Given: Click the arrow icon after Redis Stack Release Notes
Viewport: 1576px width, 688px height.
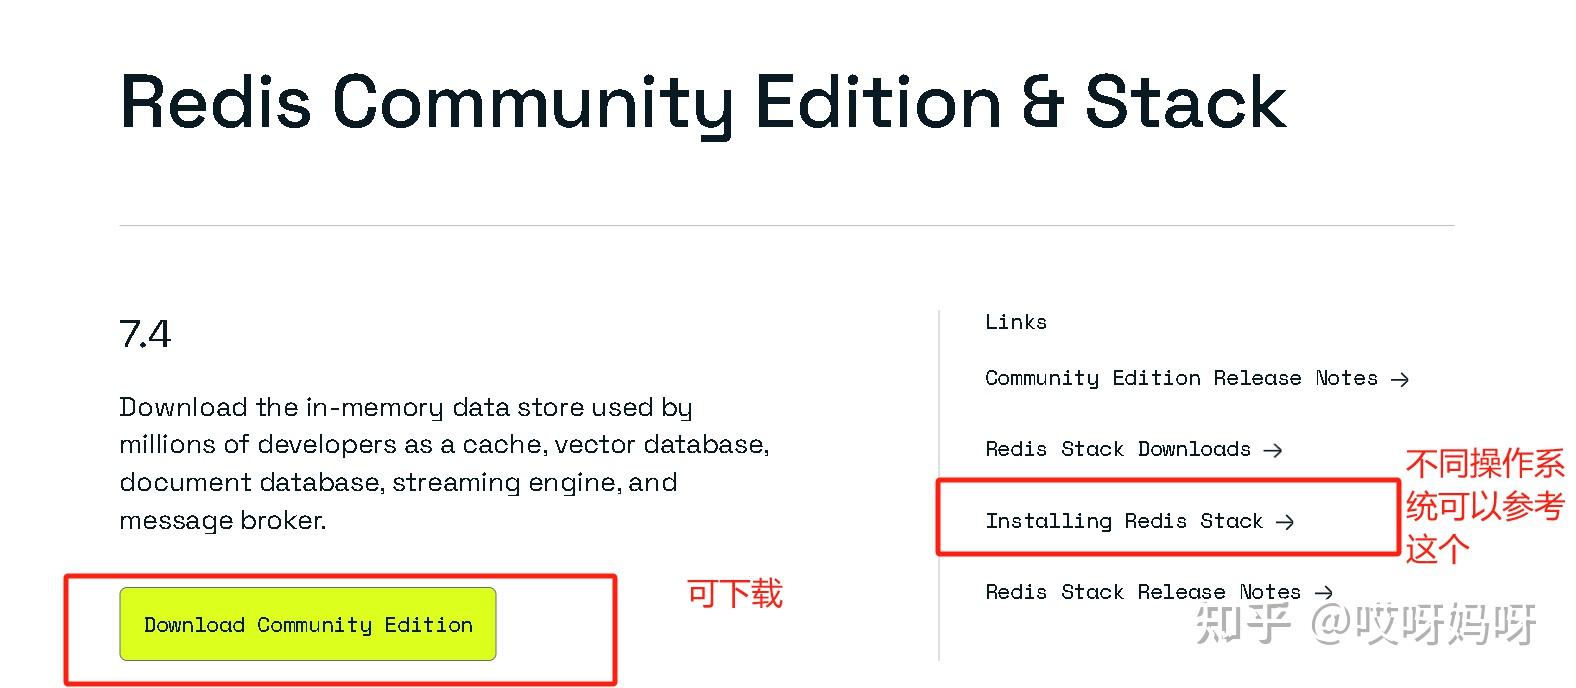Looking at the screenshot, I should (1324, 591).
